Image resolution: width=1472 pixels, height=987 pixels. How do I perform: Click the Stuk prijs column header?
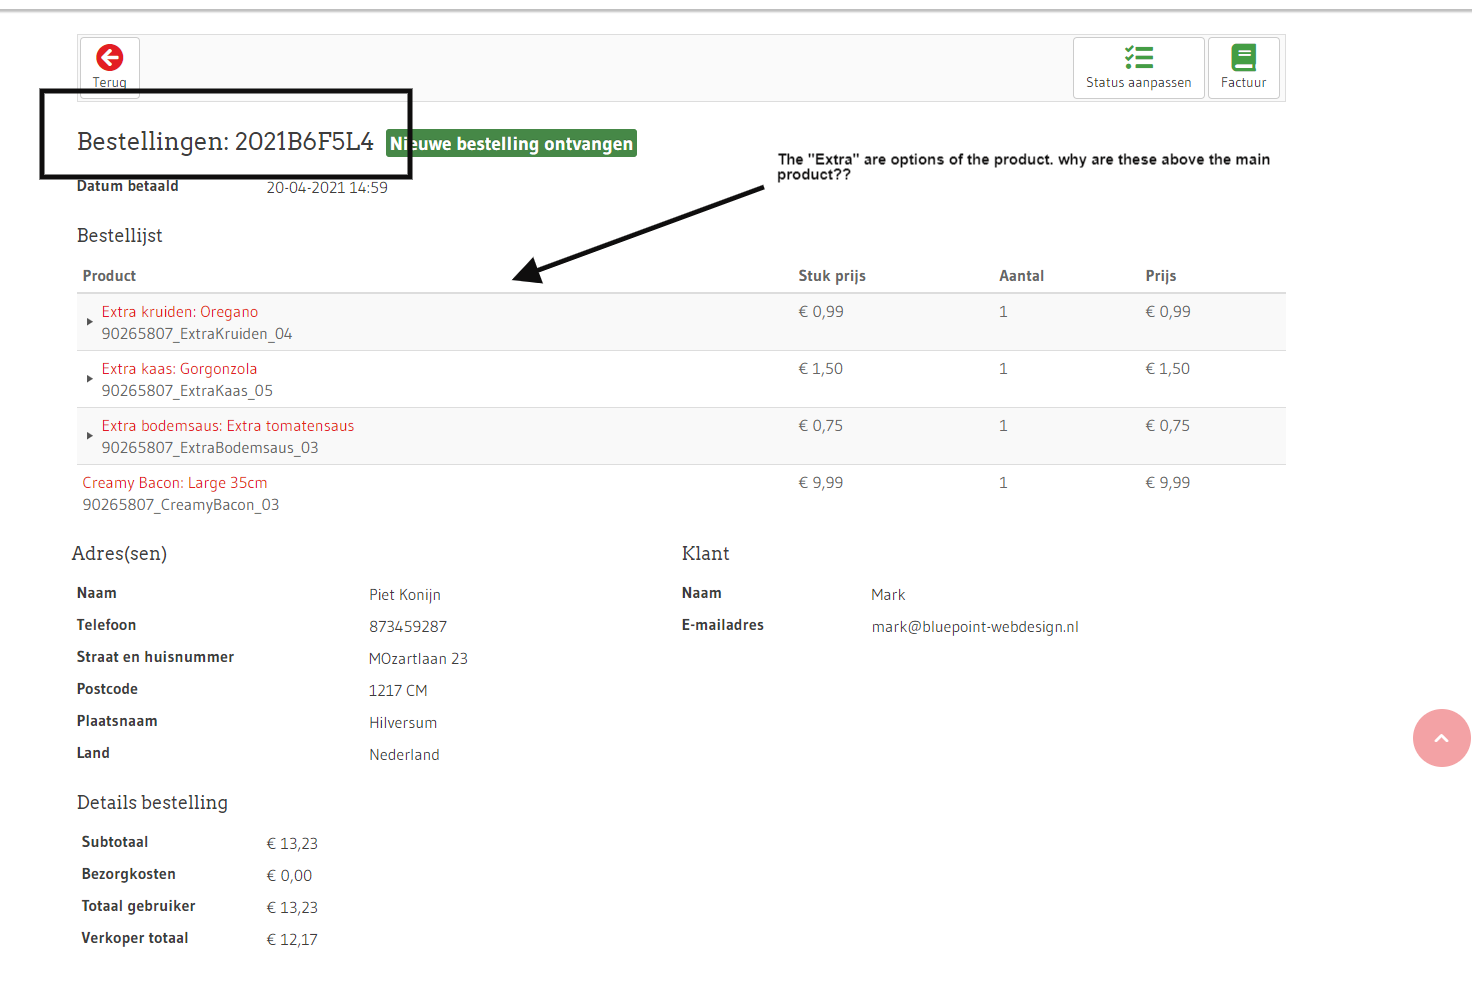(832, 276)
